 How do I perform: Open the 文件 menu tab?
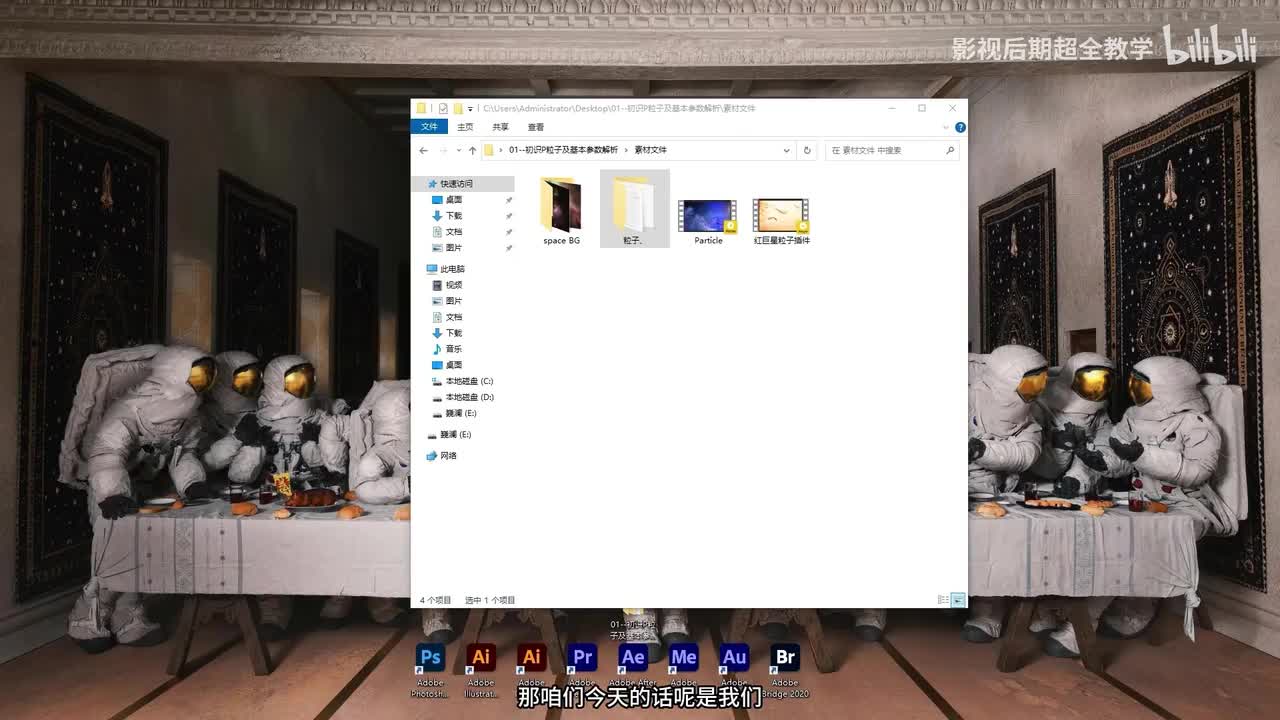coord(429,127)
